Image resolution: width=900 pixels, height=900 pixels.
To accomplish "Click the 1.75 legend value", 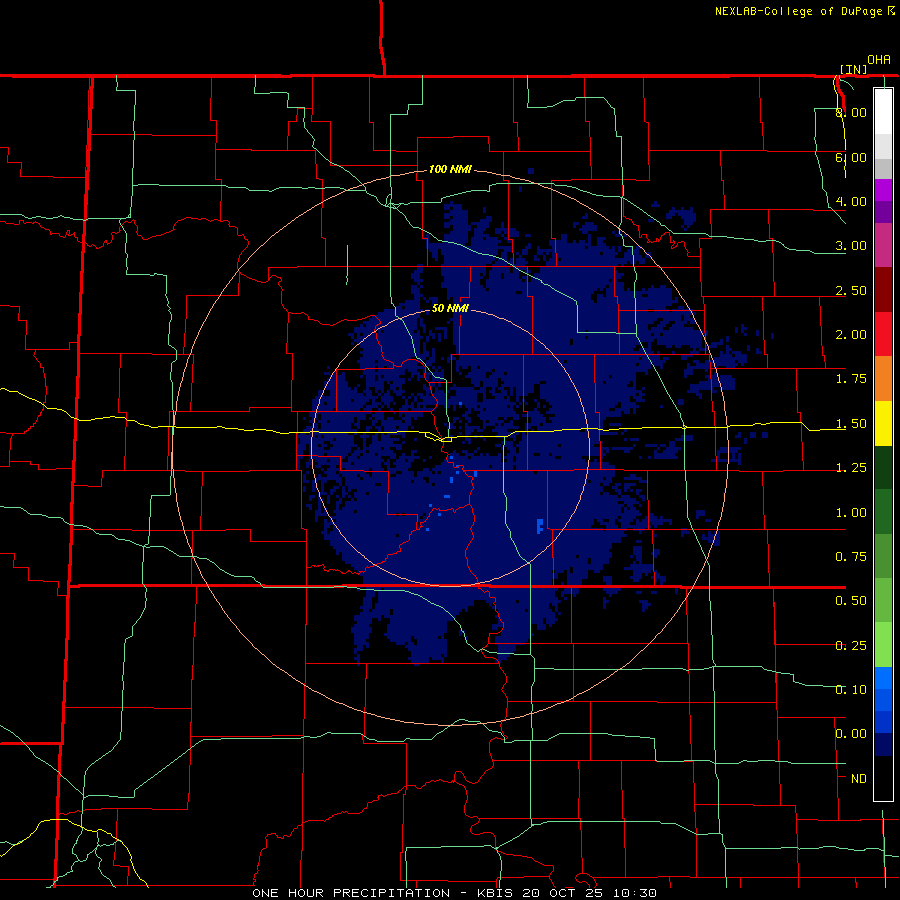I will click(x=851, y=379).
